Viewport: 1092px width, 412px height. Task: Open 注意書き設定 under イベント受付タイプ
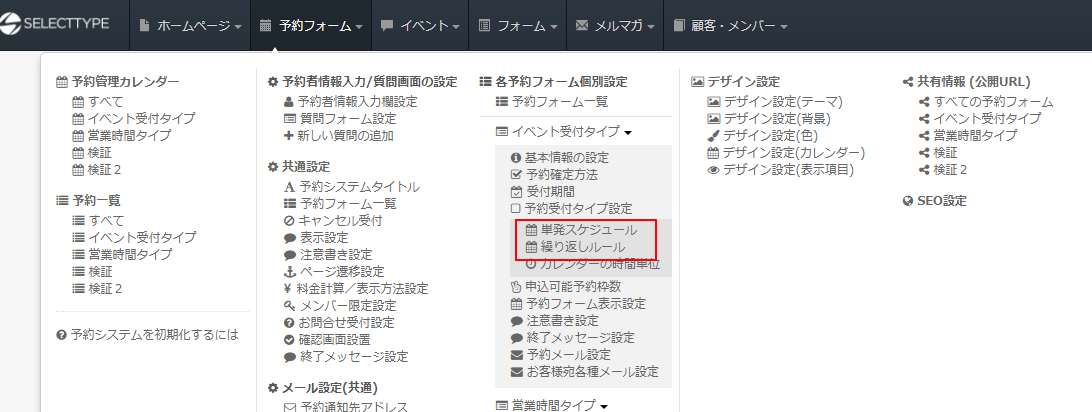point(554,320)
